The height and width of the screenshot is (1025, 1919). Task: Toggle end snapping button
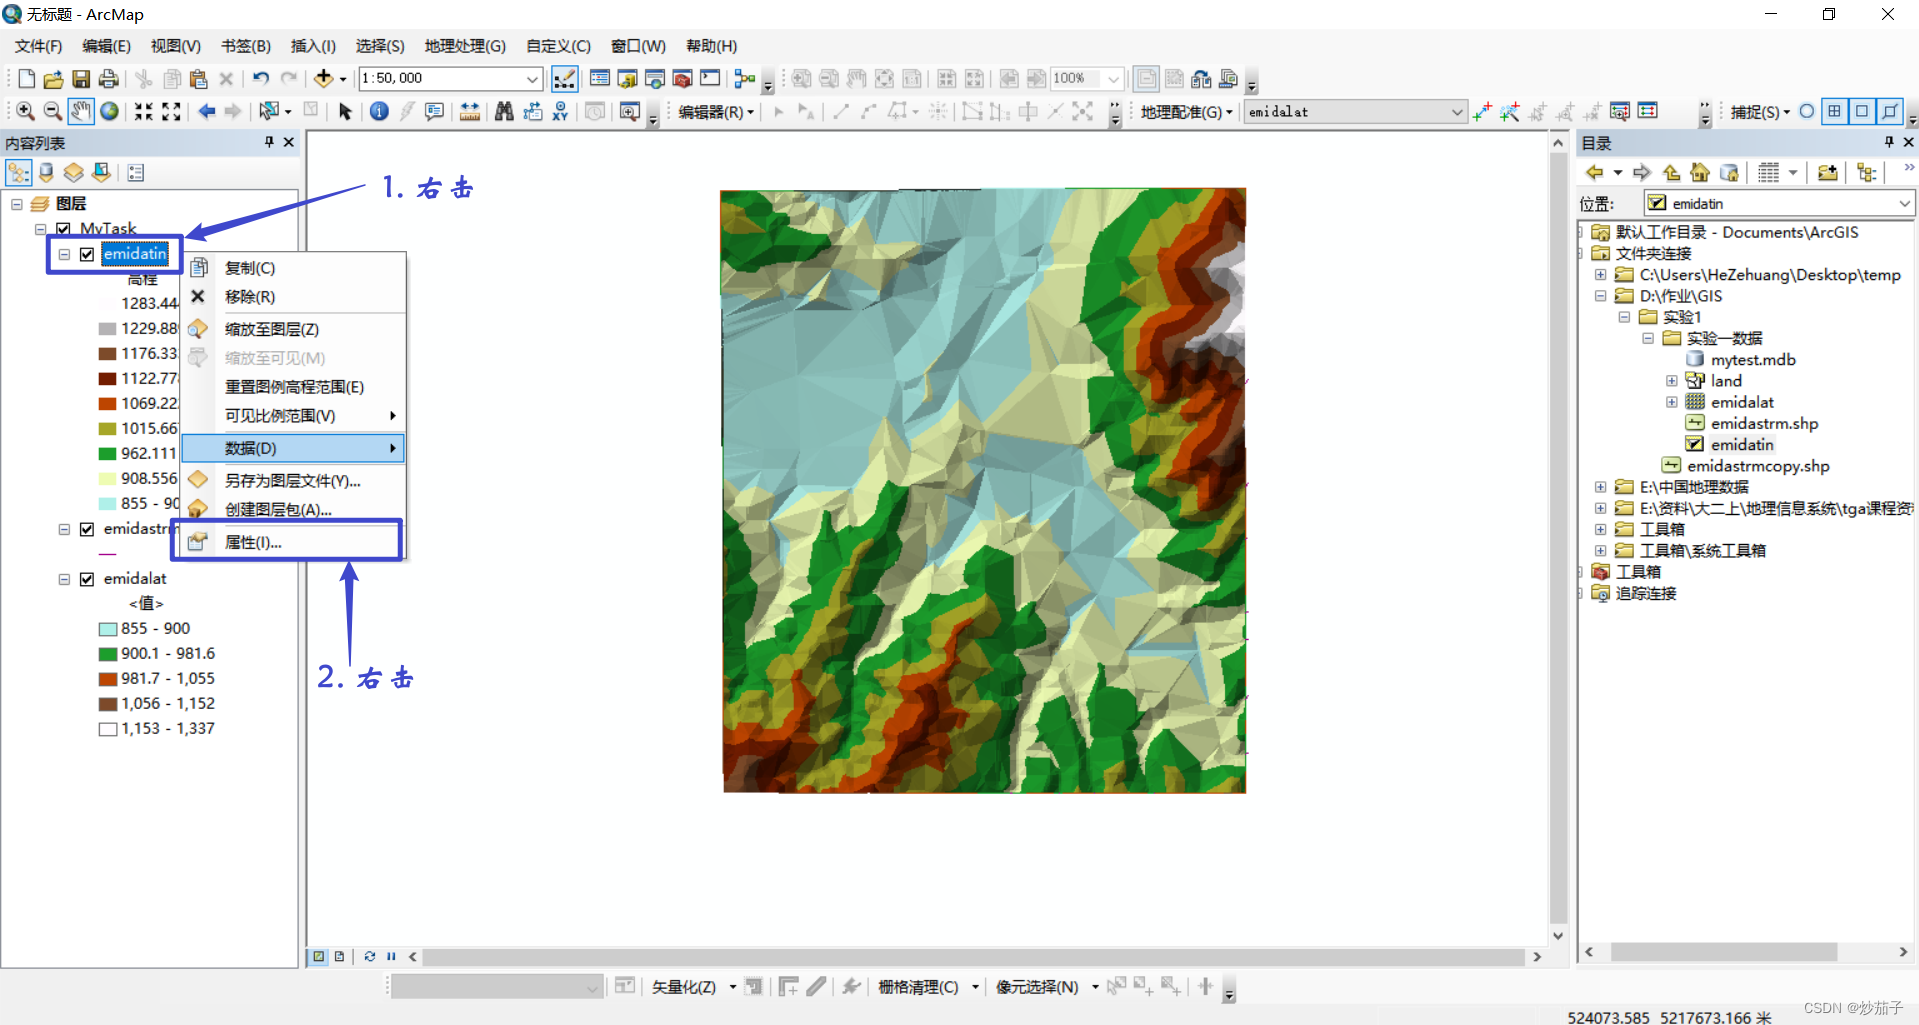pos(1834,111)
